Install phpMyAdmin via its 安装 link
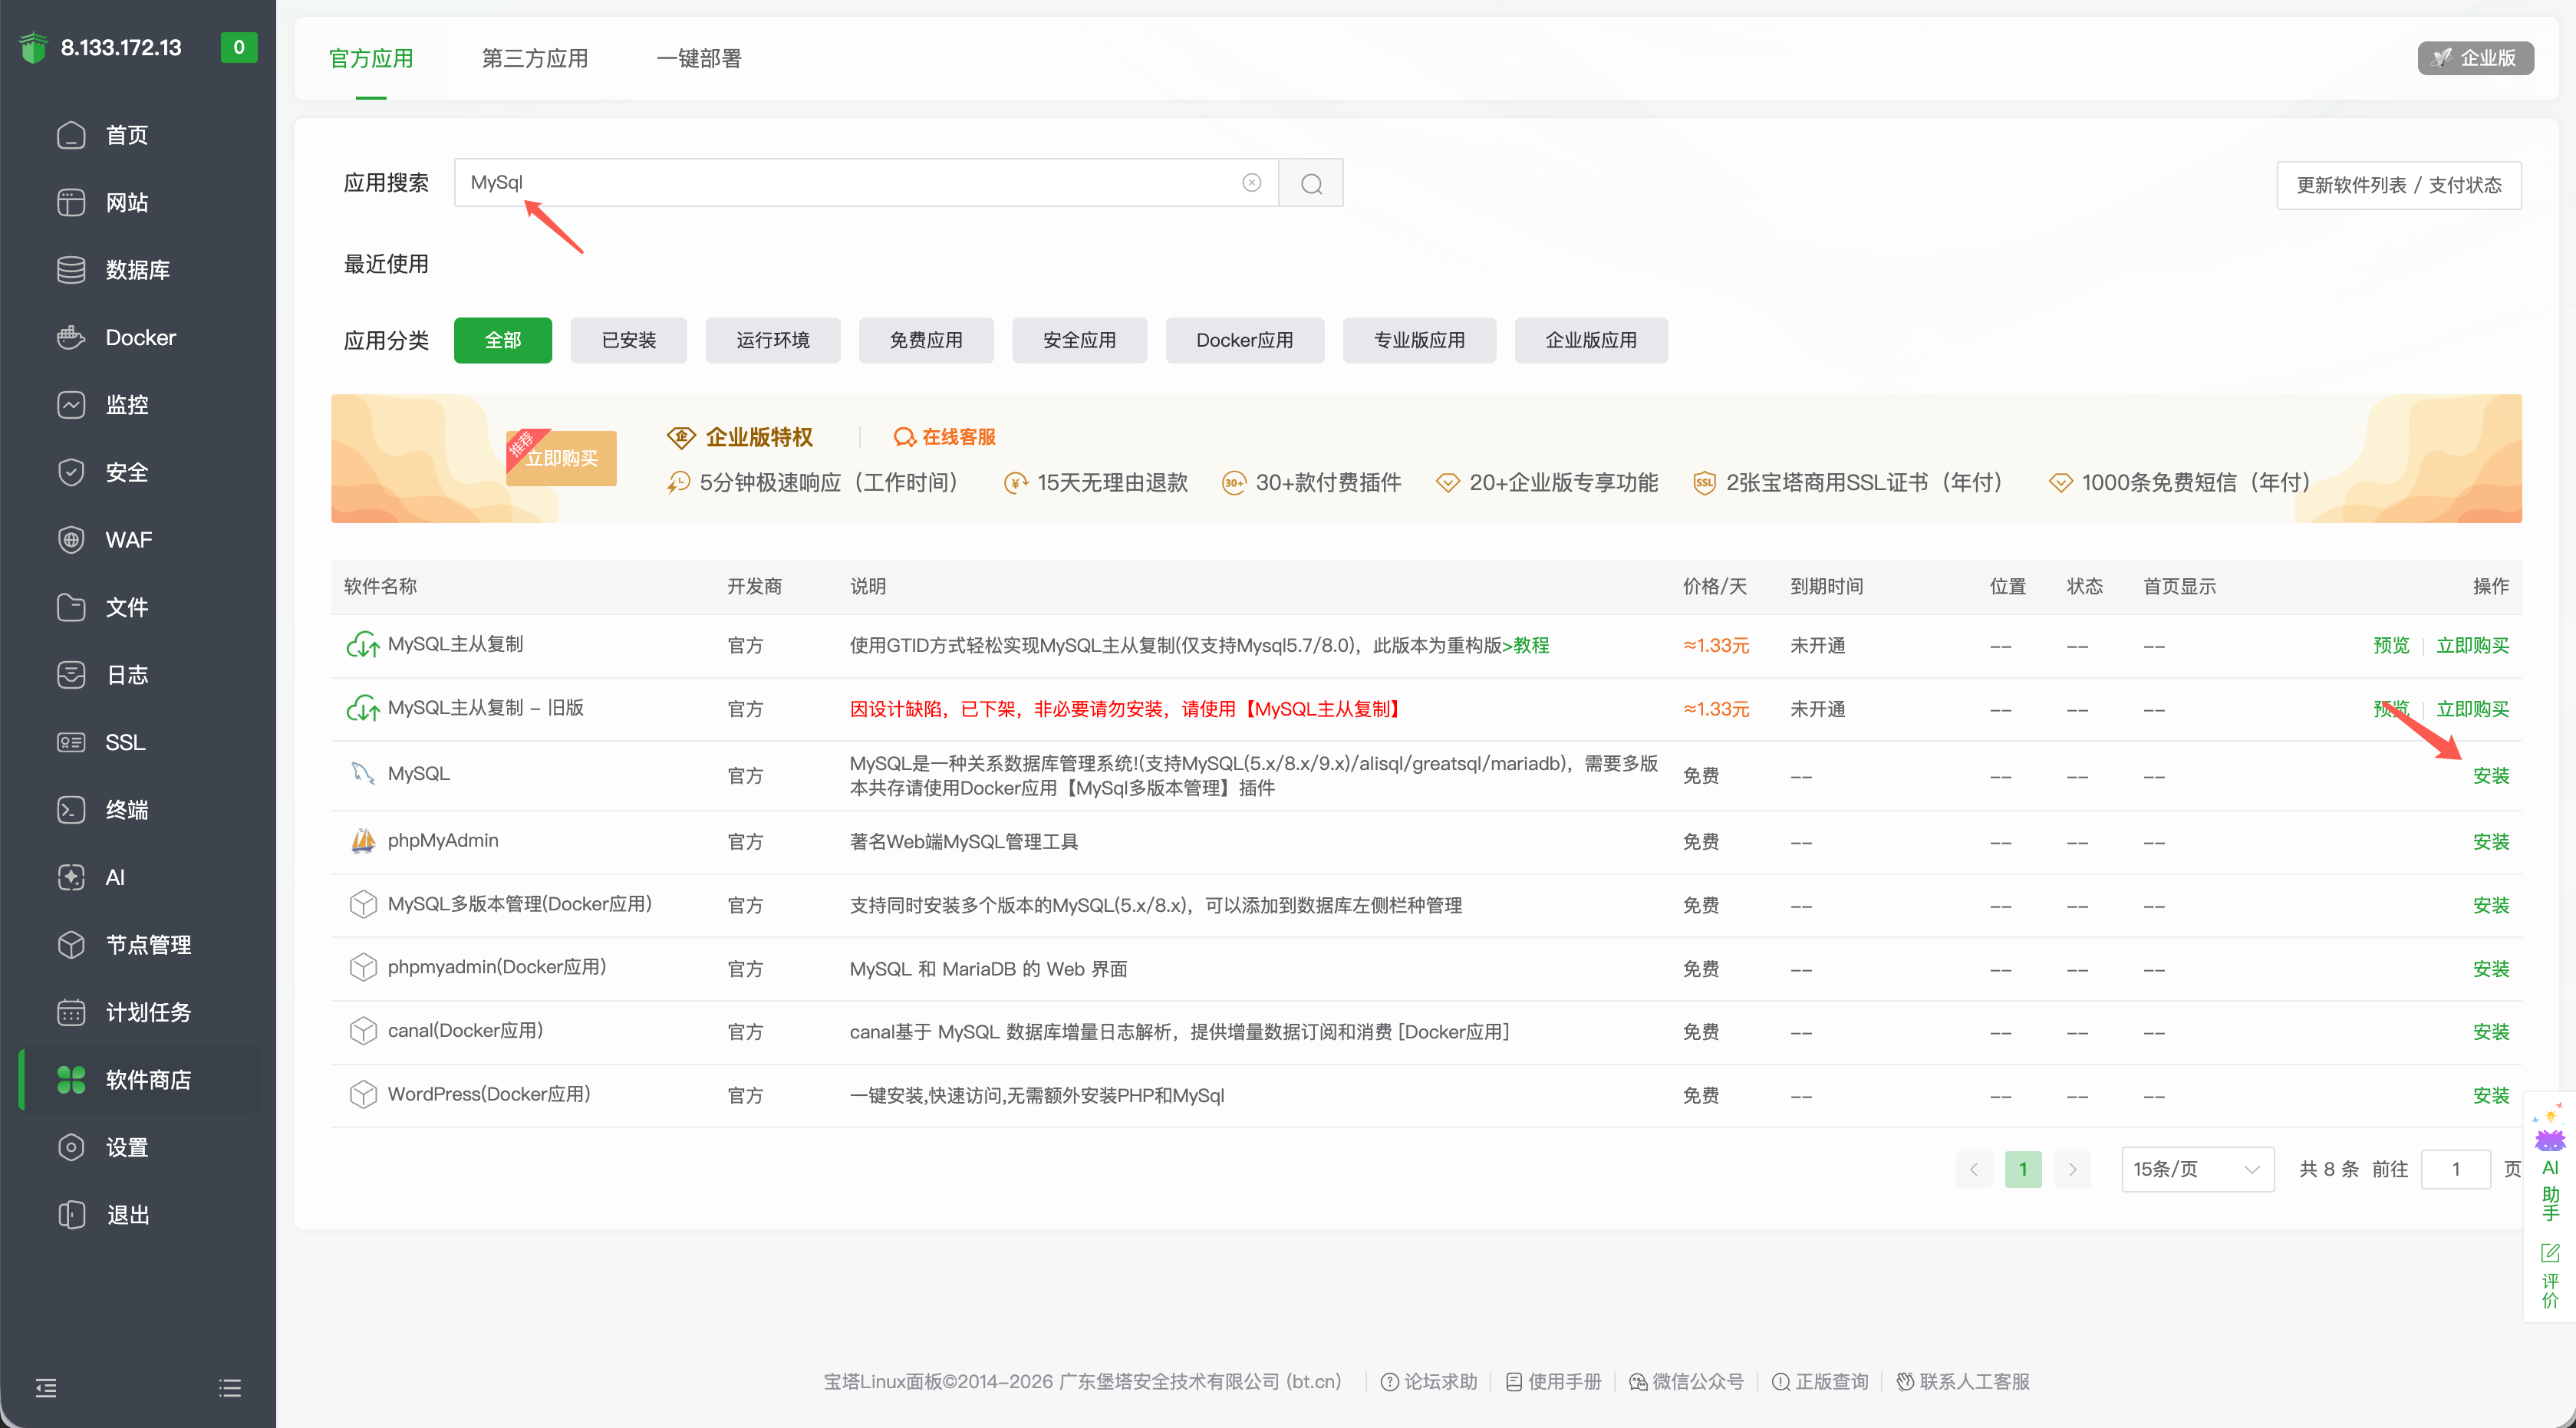 [x=2491, y=842]
